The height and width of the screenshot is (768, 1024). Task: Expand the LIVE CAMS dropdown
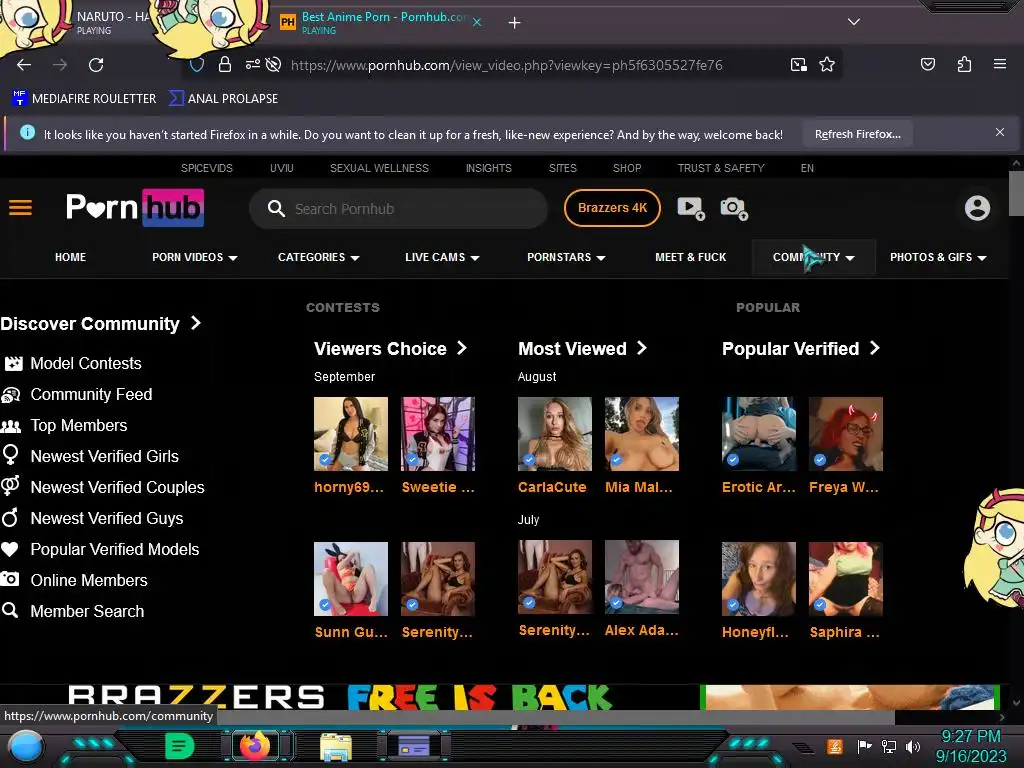coord(442,257)
